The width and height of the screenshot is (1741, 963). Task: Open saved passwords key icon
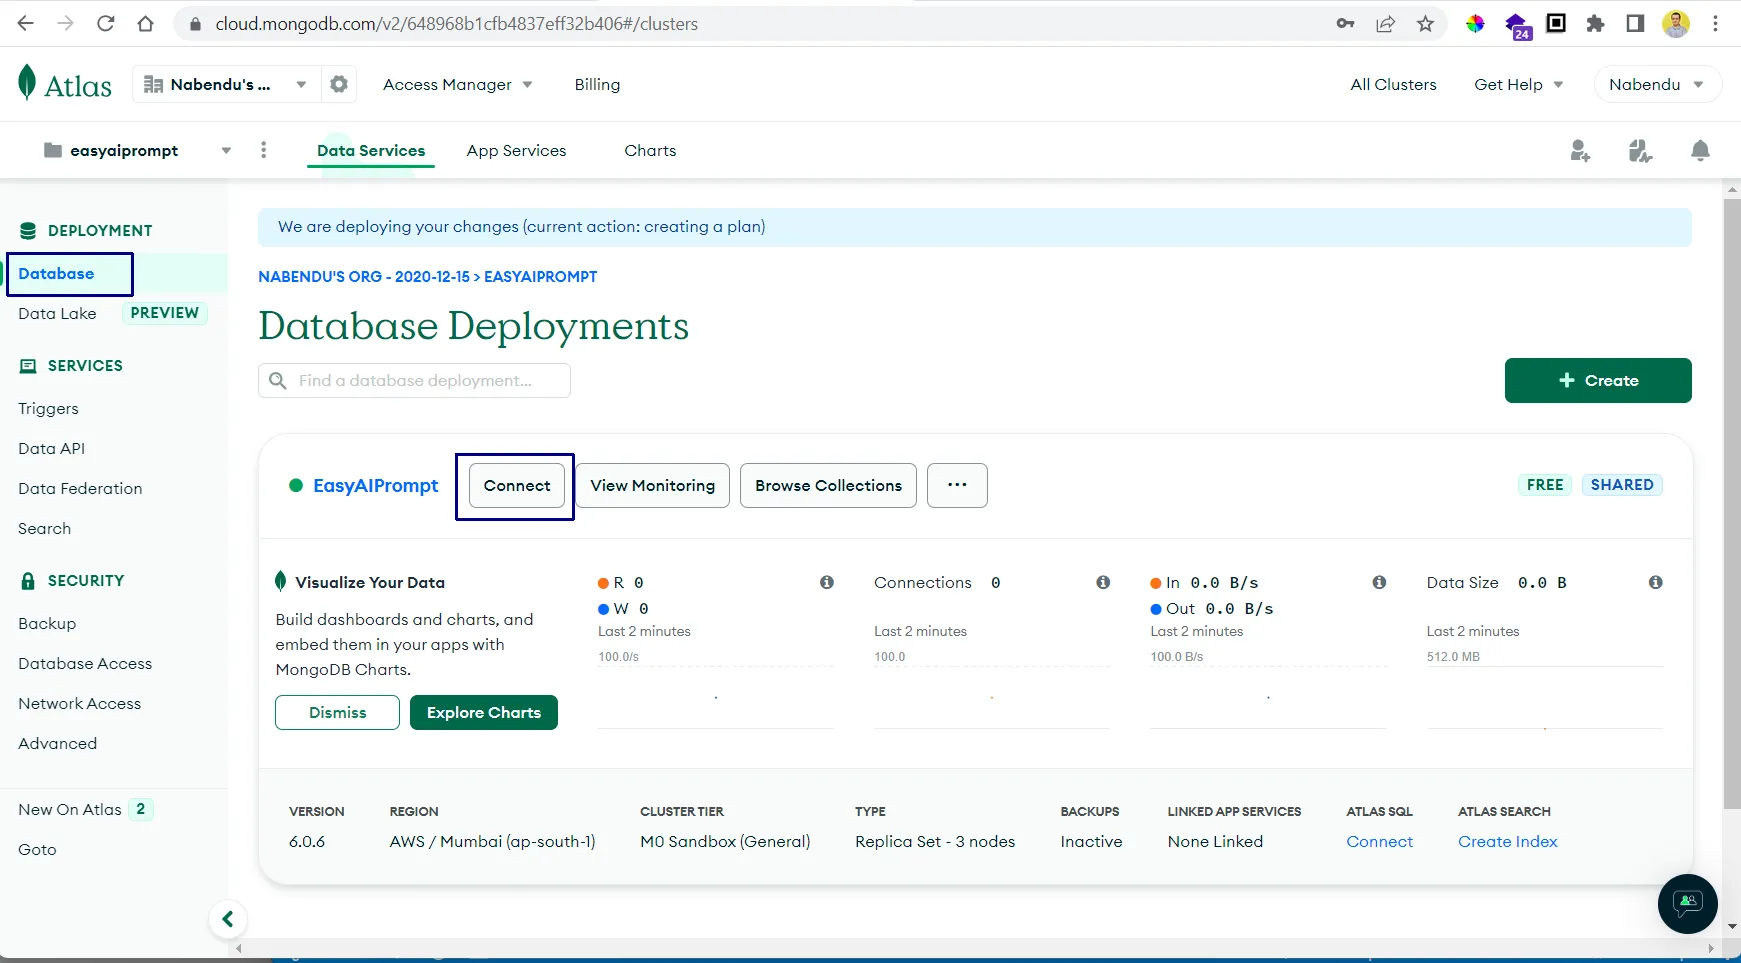click(1345, 23)
